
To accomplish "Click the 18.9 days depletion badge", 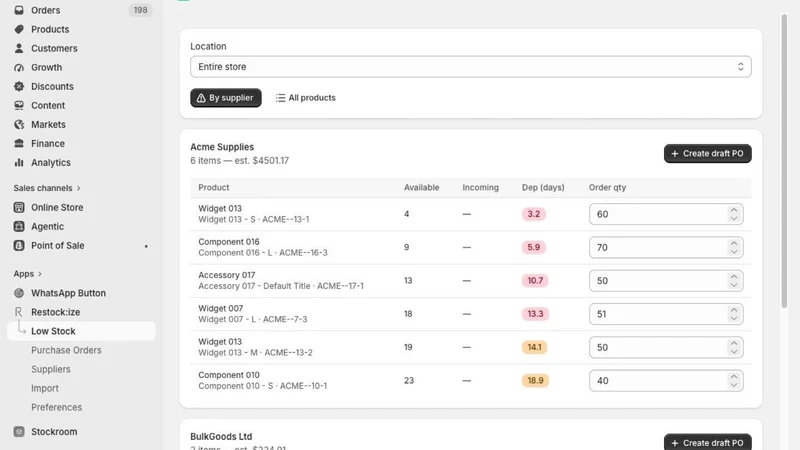I will tap(535, 381).
